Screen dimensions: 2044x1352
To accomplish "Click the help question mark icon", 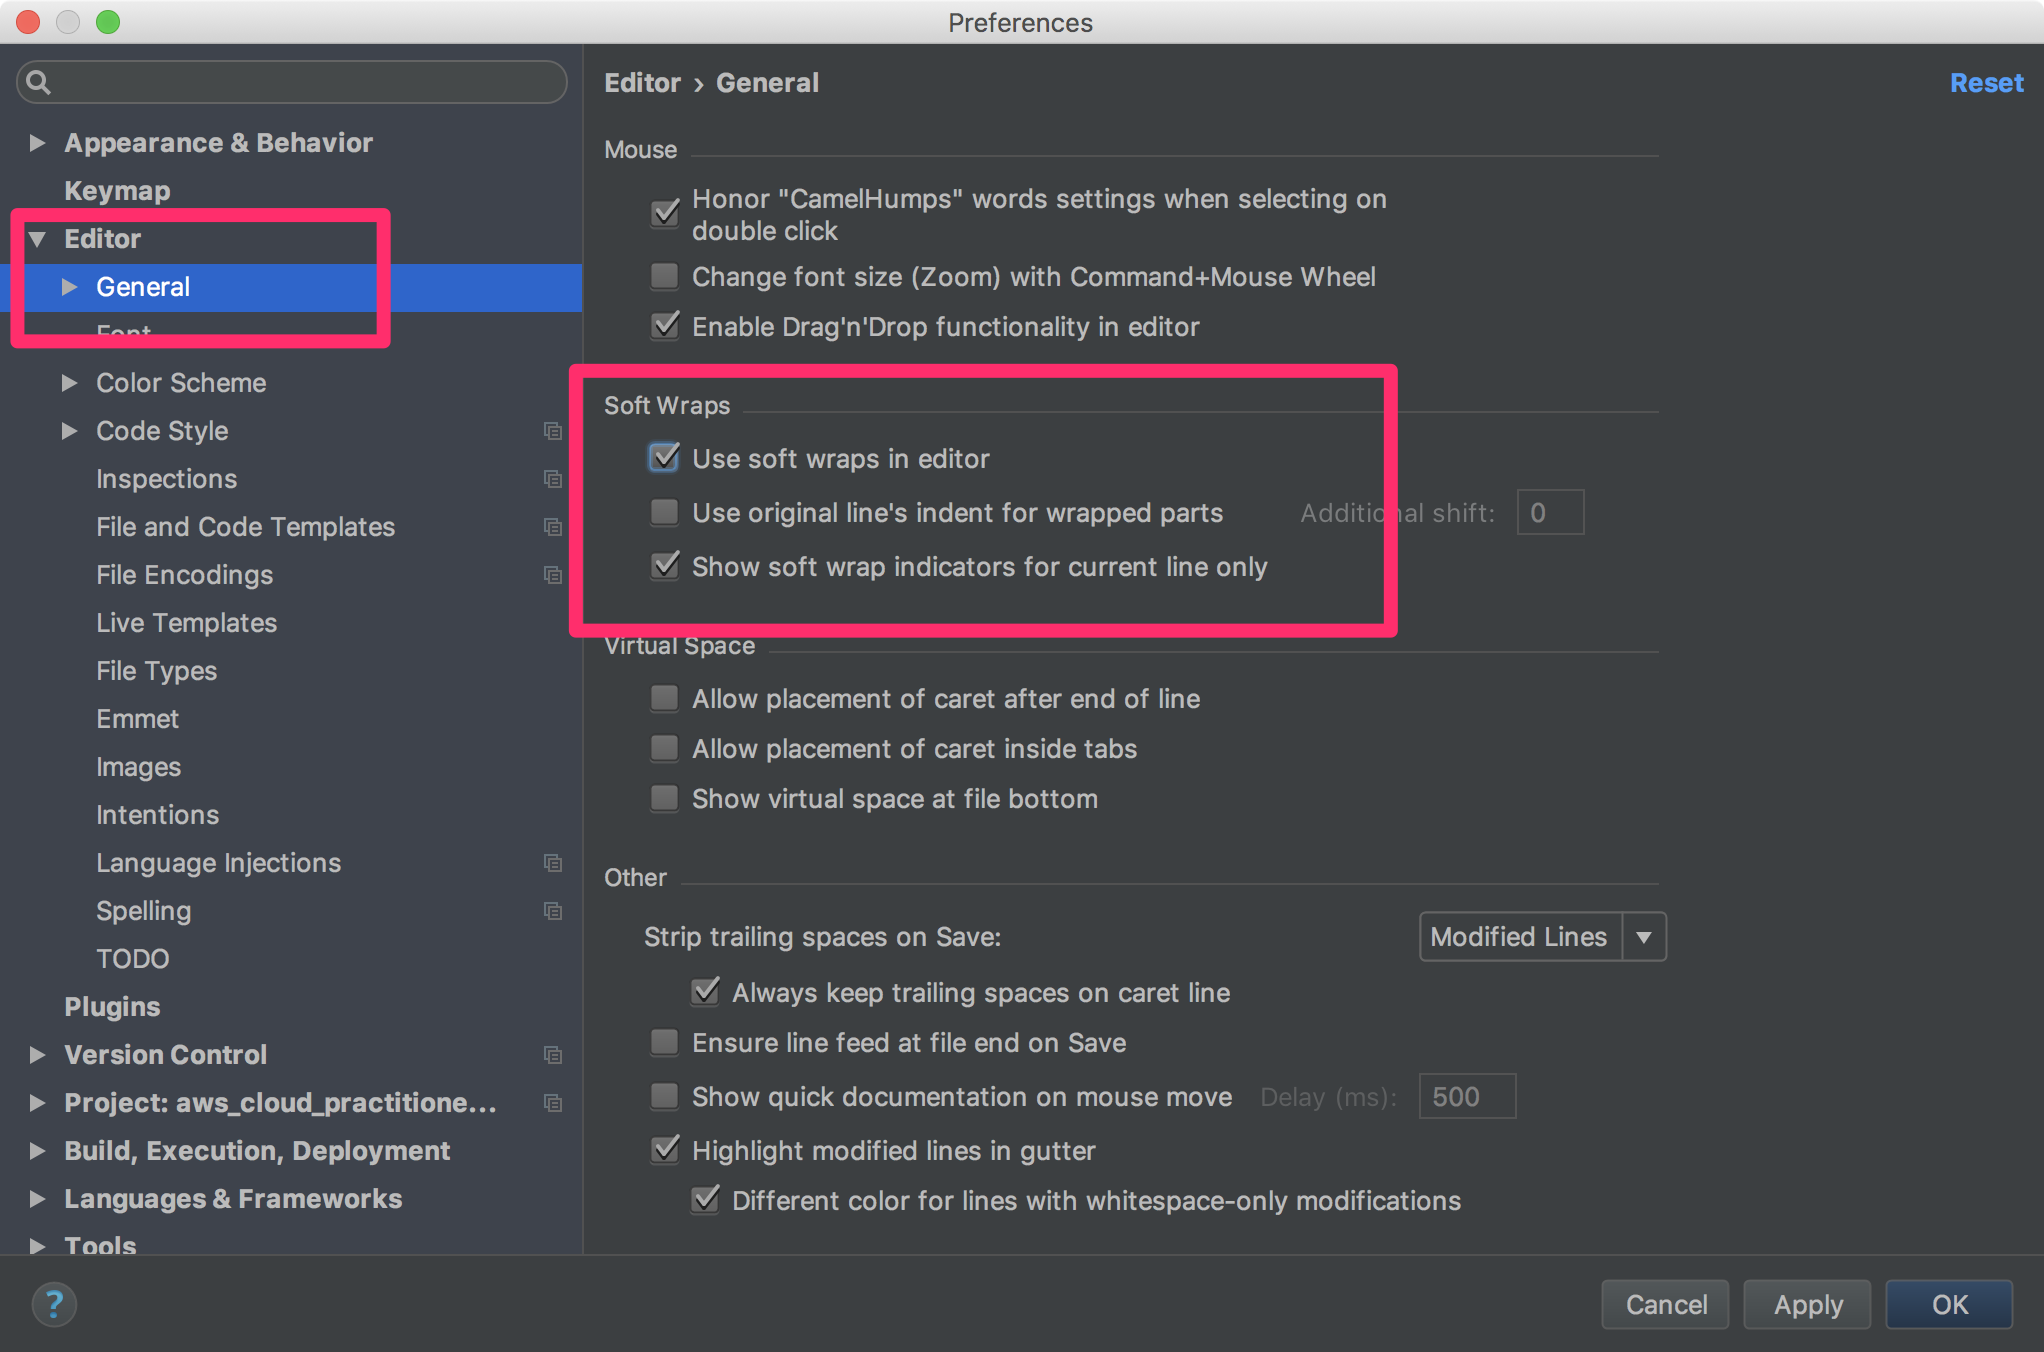I will pyautogui.click(x=54, y=1304).
